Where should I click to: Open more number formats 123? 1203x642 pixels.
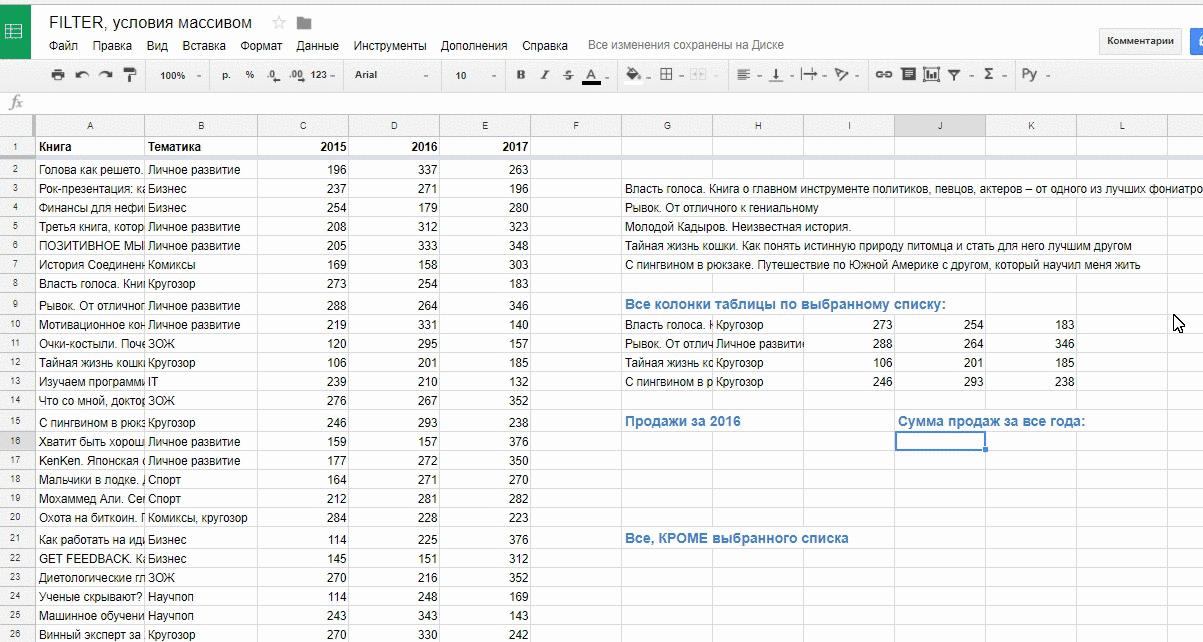click(323, 75)
